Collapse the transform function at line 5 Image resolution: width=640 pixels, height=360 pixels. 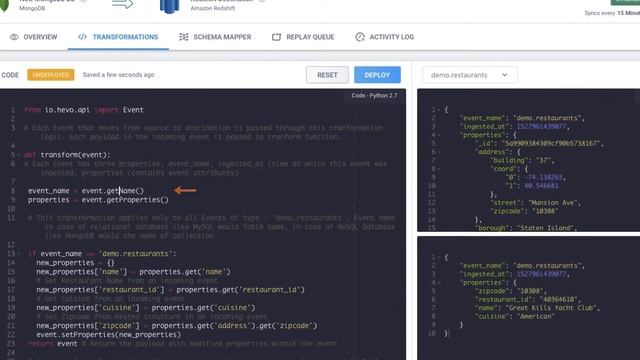point(19,155)
